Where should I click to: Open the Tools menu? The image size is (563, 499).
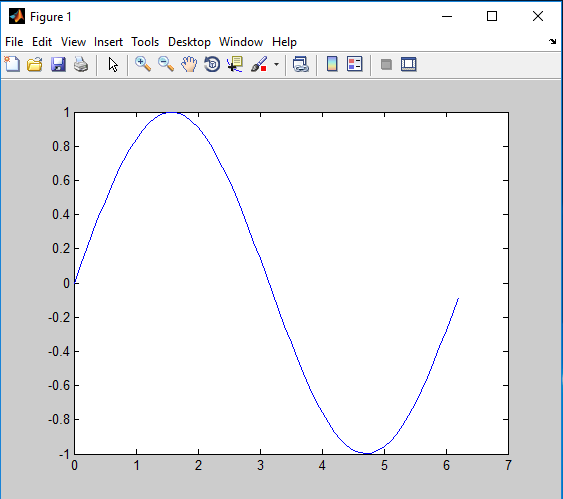click(145, 42)
